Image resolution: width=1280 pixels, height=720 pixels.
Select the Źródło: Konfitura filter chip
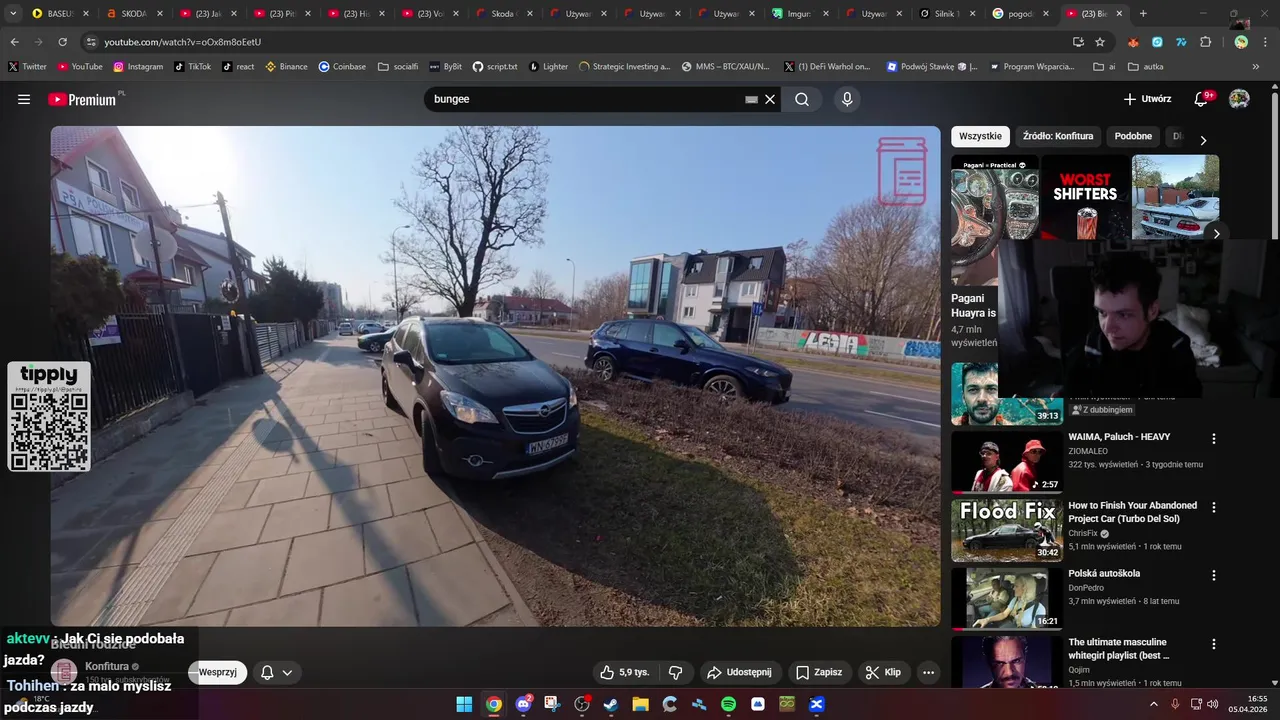point(1058,136)
